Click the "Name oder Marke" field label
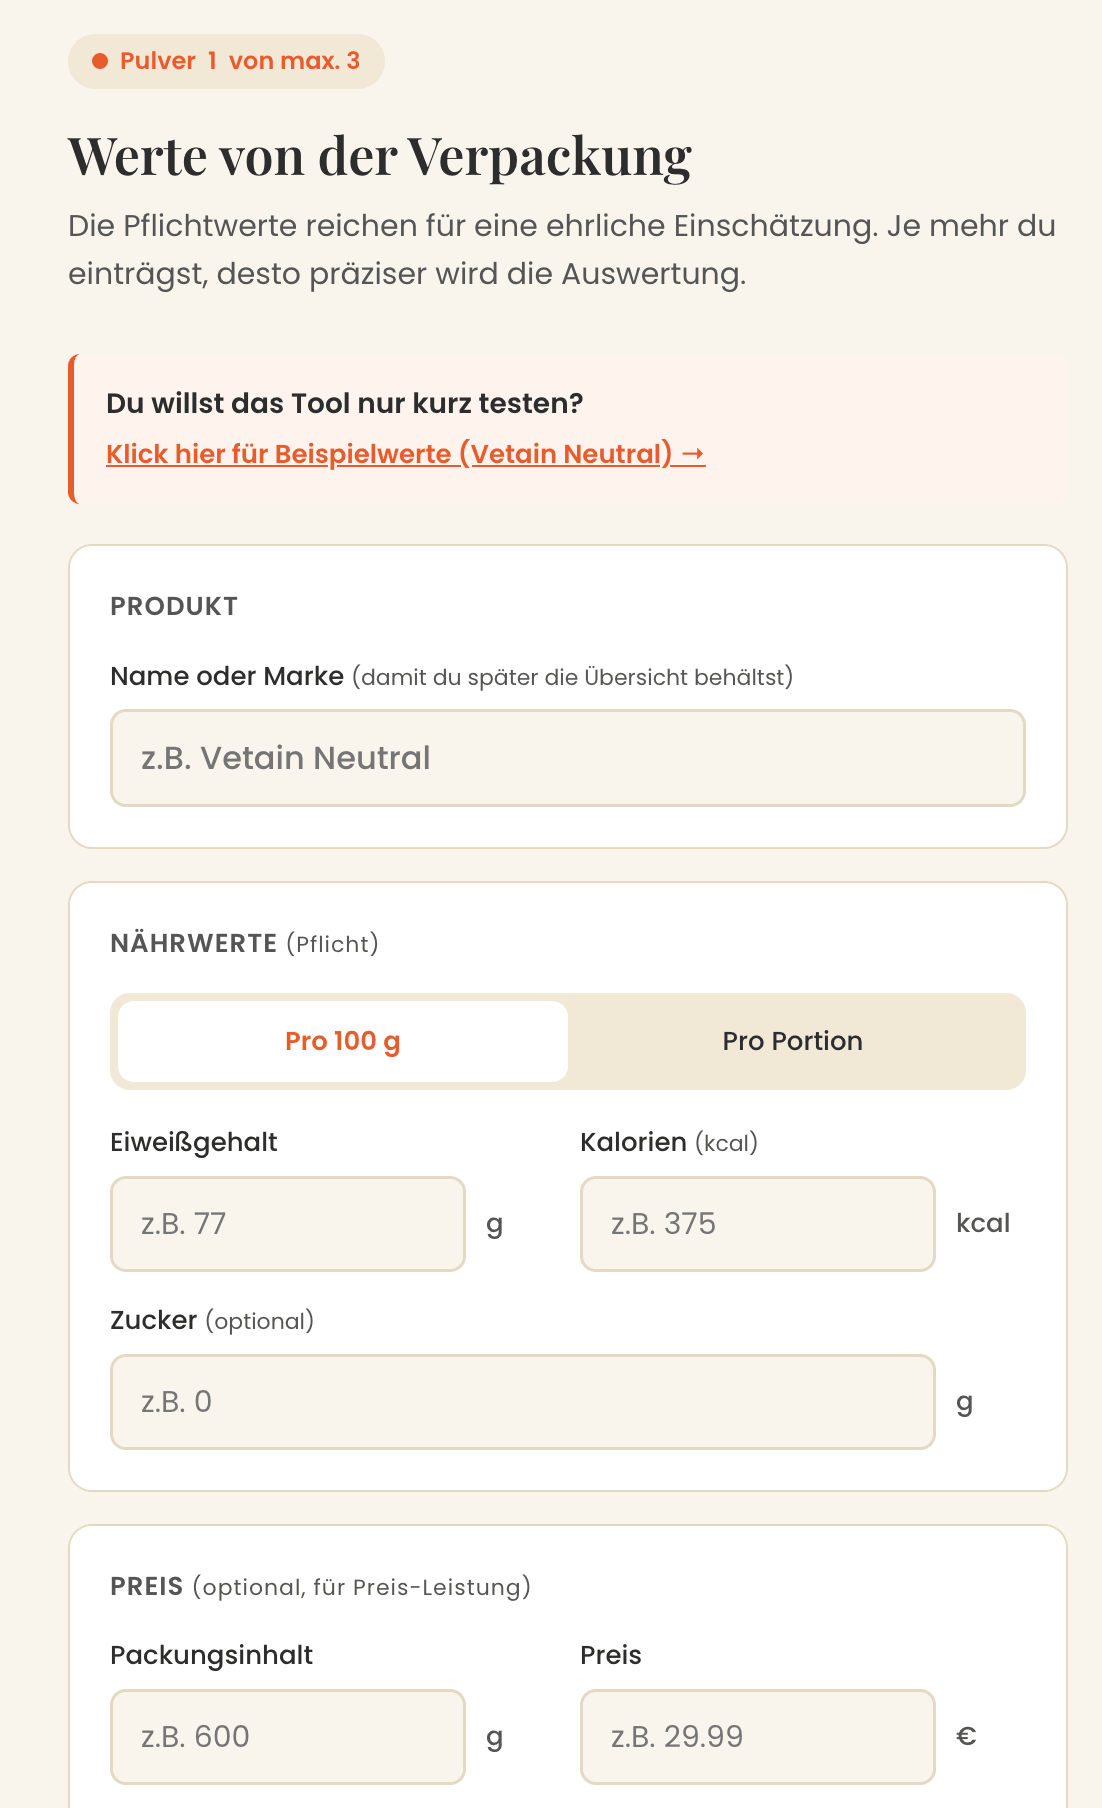The image size is (1102, 1808). 227,677
